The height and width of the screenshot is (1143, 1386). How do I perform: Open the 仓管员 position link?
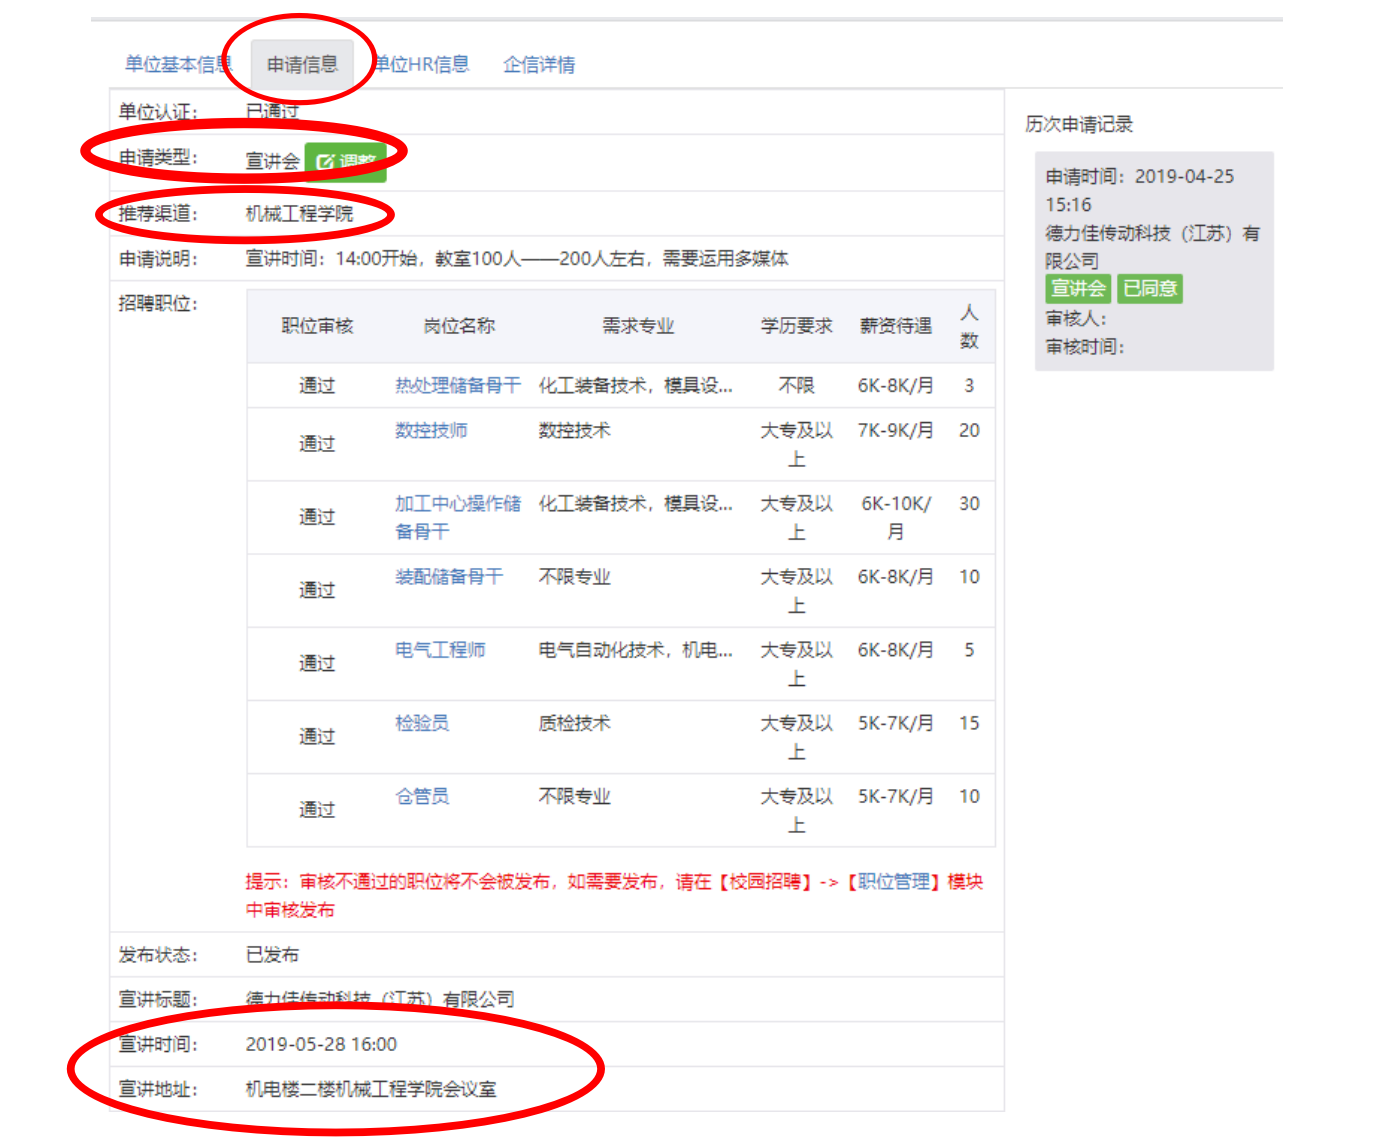(x=422, y=797)
